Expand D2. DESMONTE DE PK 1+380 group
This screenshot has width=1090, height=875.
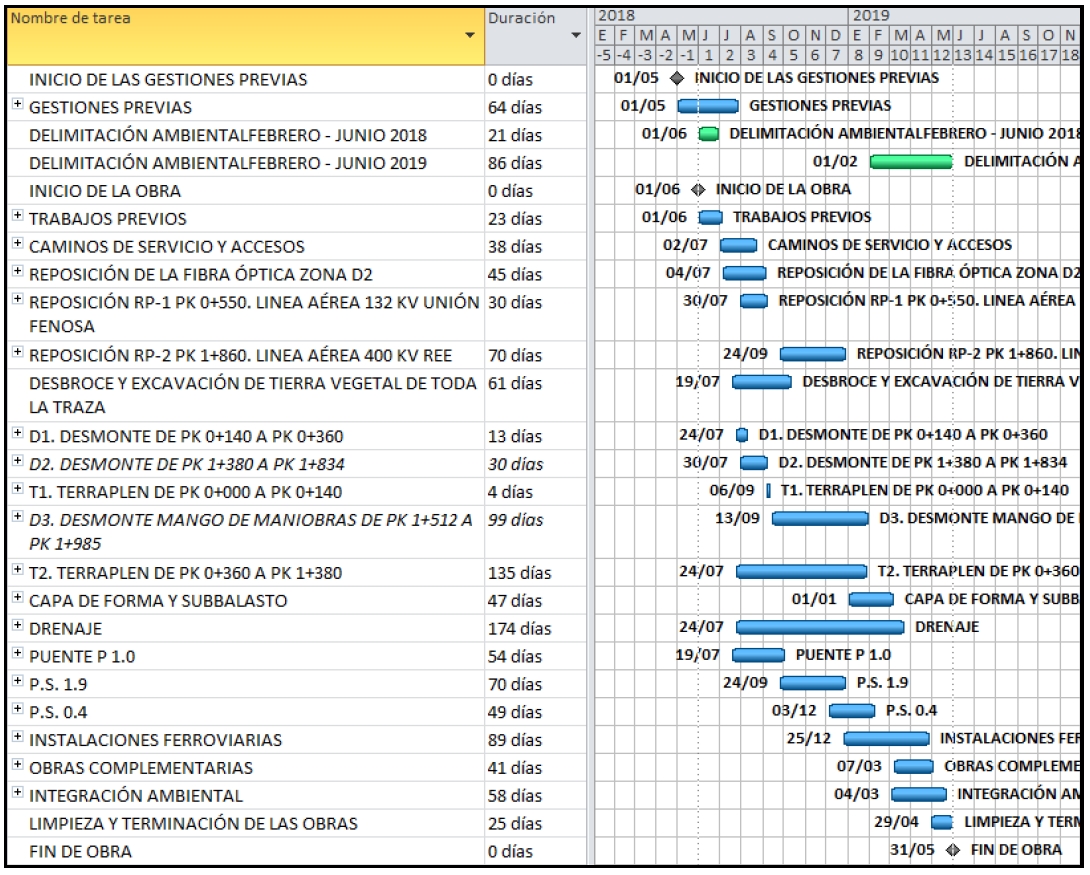tap(17, 461)
